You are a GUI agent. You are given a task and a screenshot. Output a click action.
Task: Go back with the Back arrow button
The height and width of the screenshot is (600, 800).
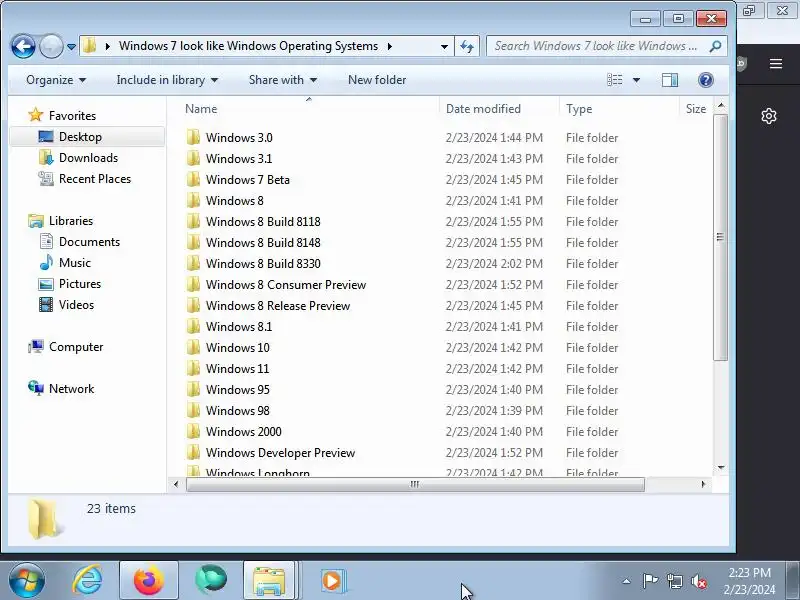(x=23, y=46)
